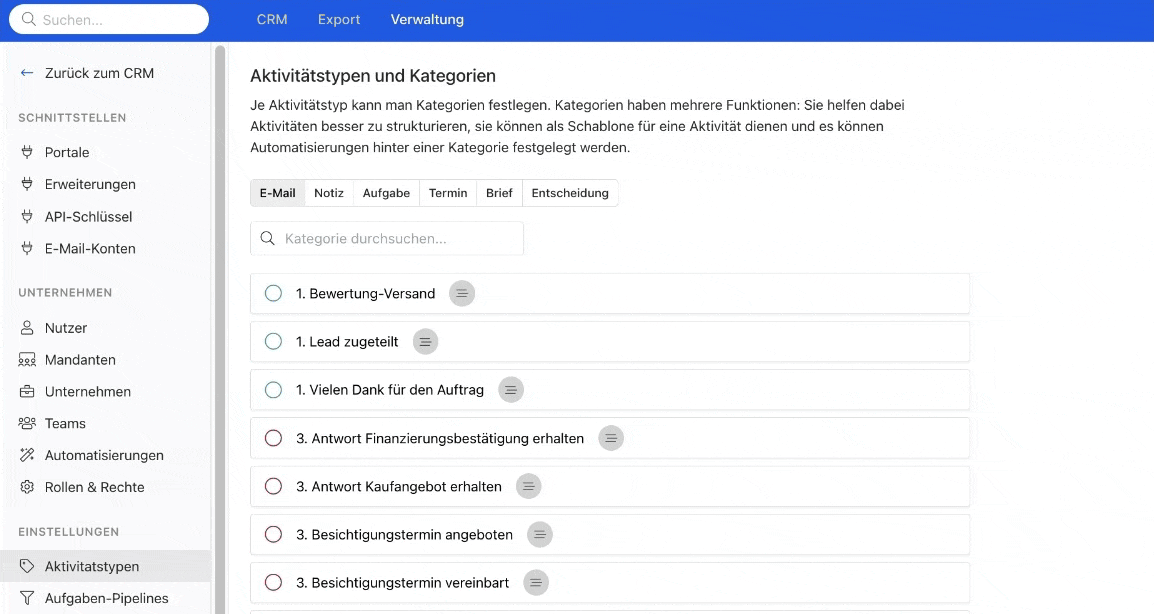Viewport: 1154px width, 614px height.
Task: Switch to the Aufgabe tab
Action: point(386,193)
